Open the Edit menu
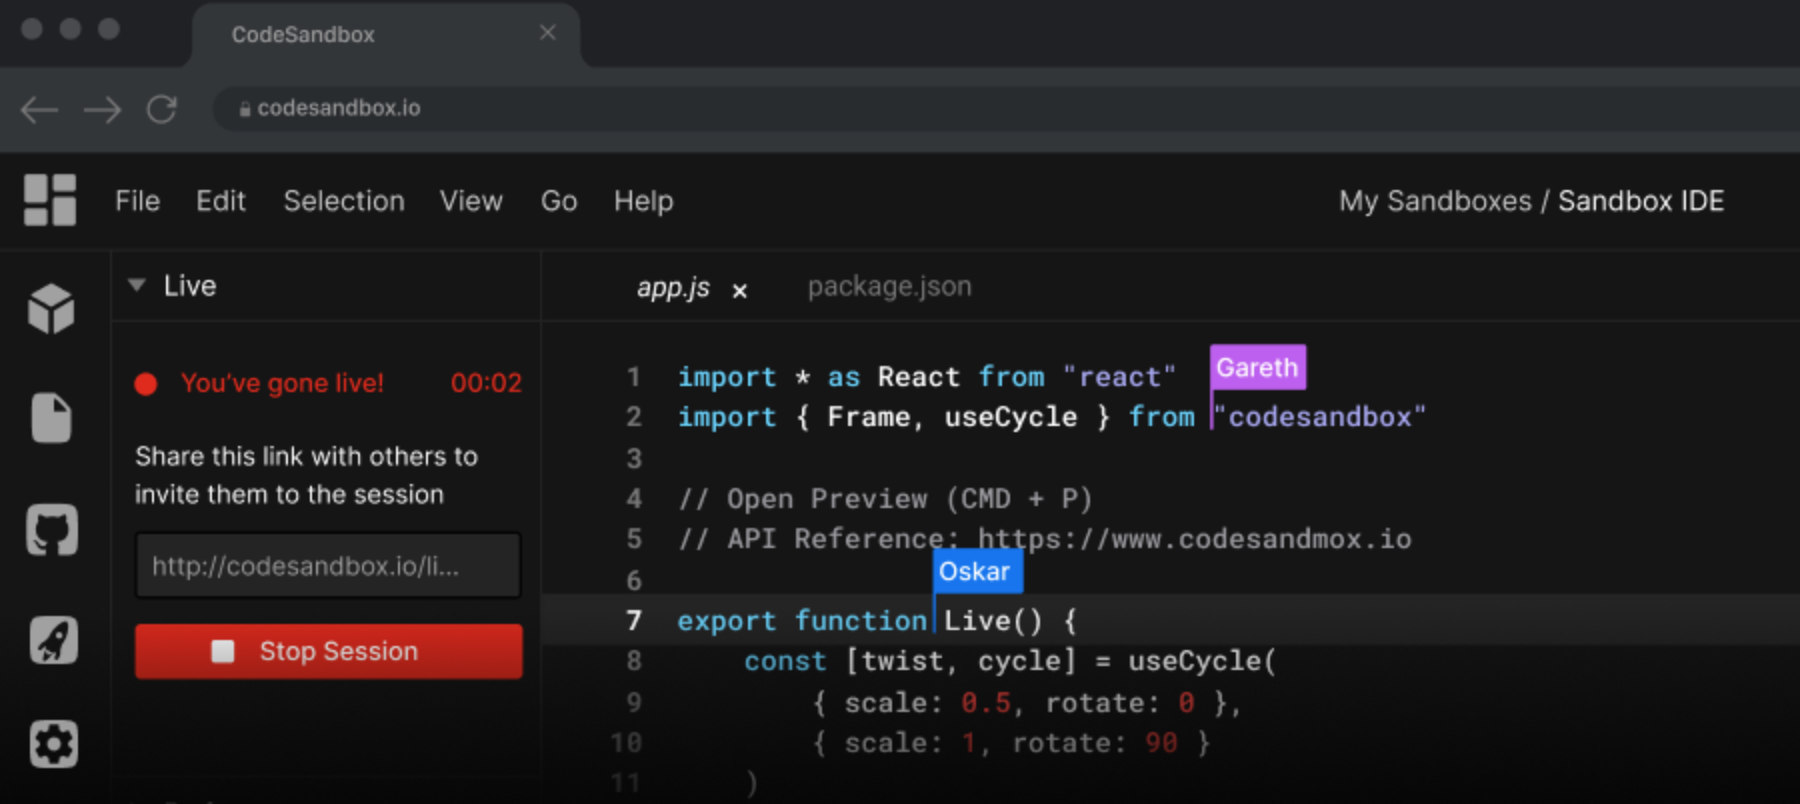 click(x=221, y=201)
